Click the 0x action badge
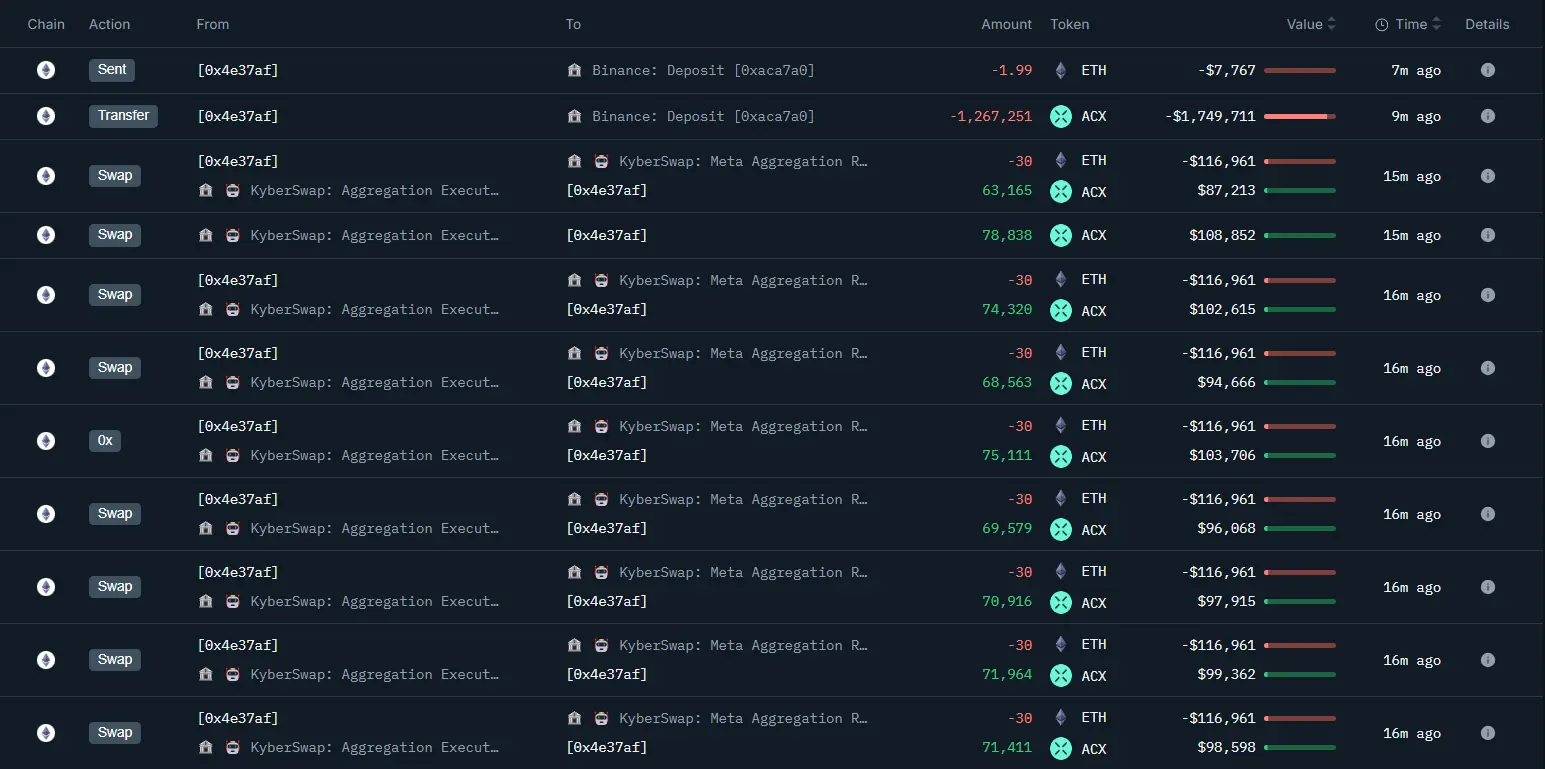This screenshot has height=769, width=1545. click(x=105, y=440)
